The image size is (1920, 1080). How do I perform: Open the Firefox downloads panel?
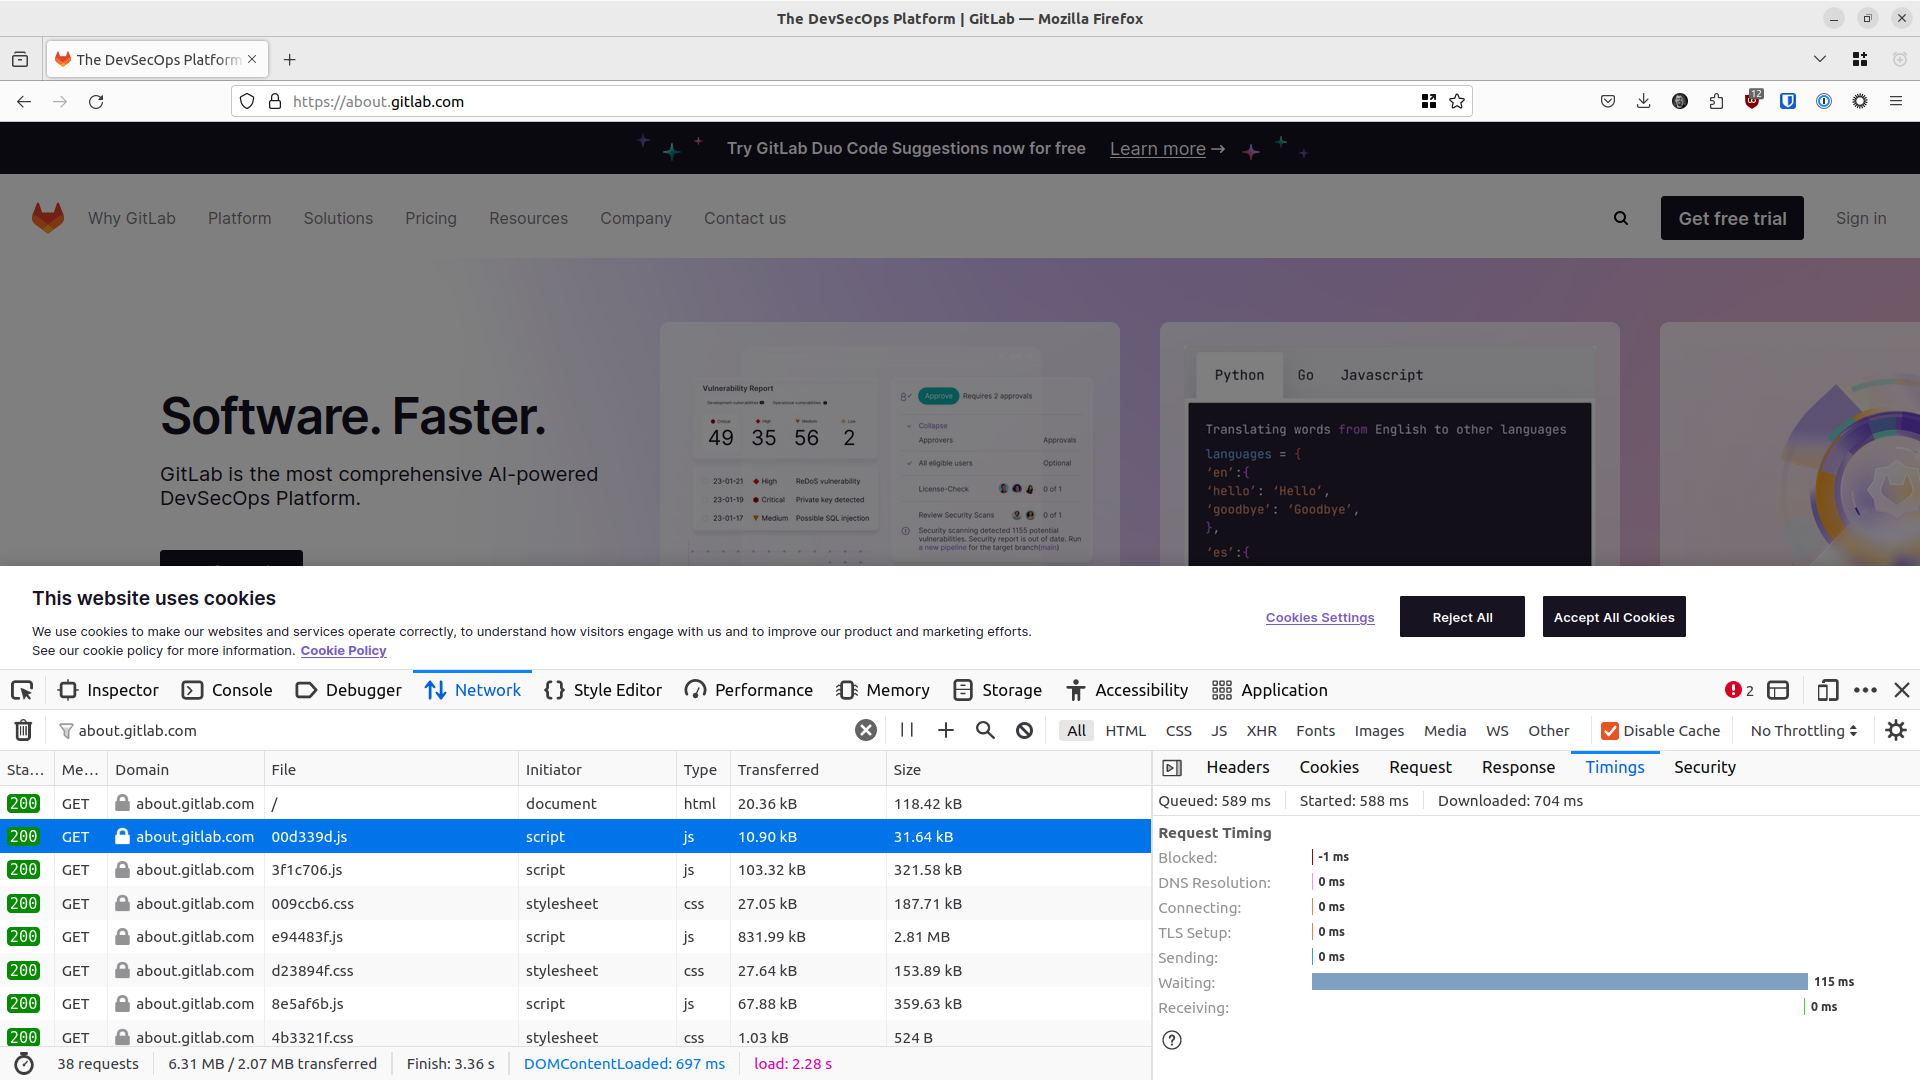[x=1644, y=101]
